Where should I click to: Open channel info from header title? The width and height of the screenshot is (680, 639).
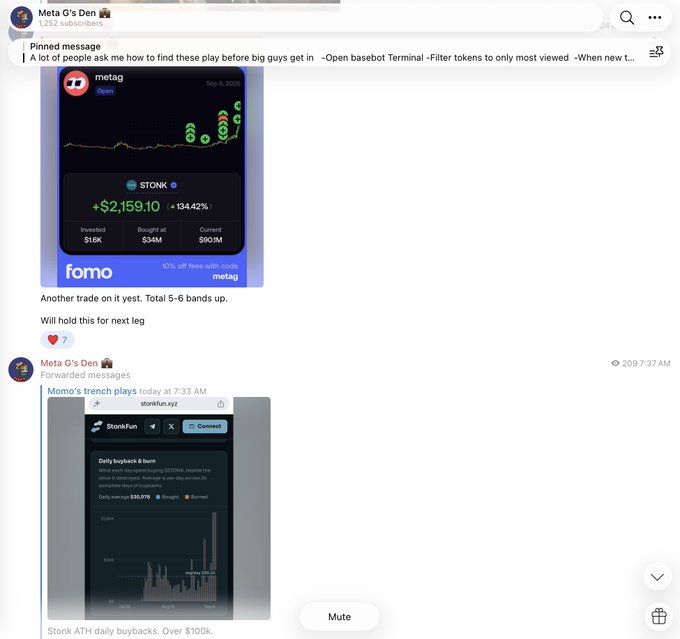pyautogui.click(x=74, y=13)
